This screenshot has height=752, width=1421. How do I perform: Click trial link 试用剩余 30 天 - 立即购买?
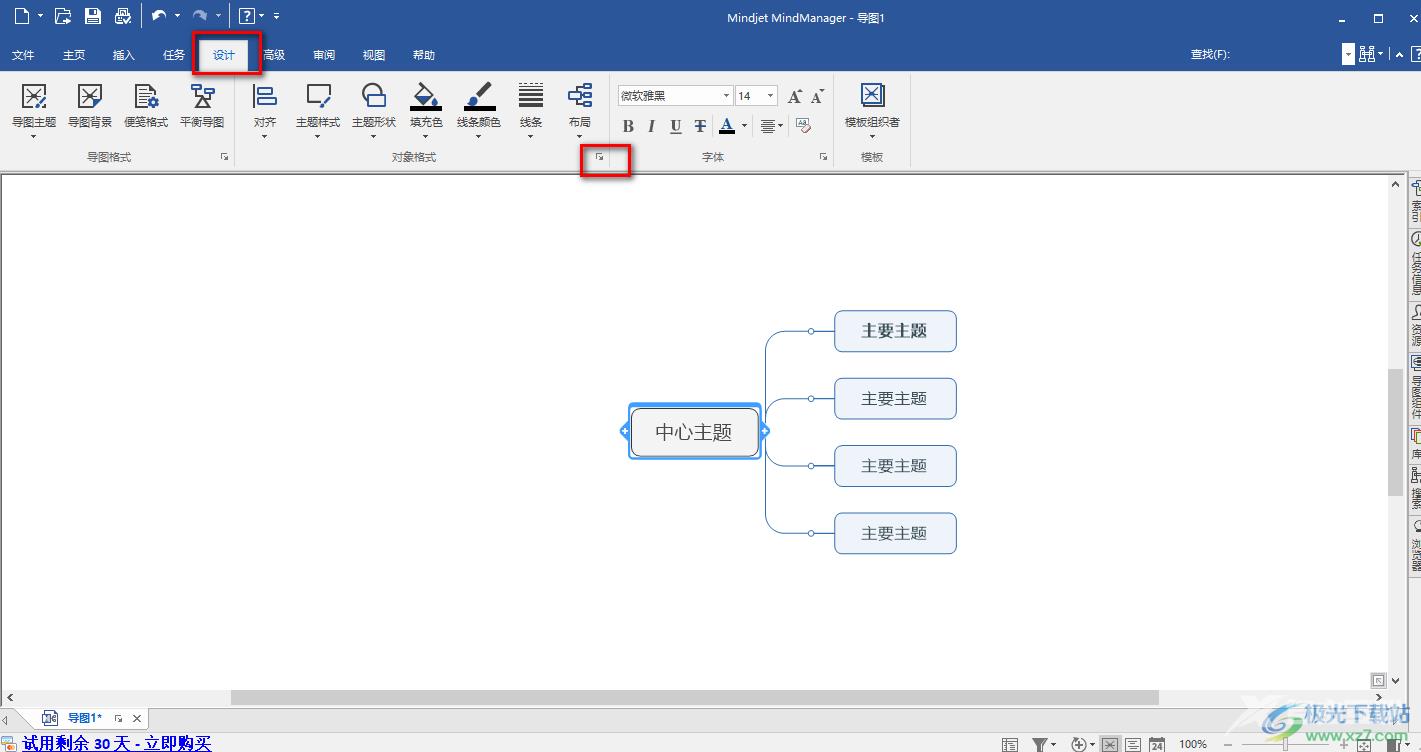(117, 743)
